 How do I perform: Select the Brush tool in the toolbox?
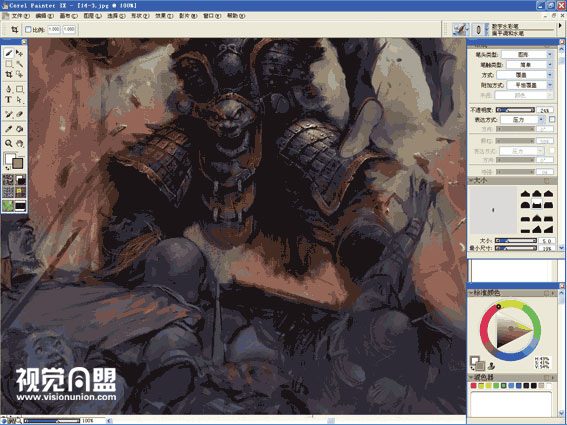click(x=9, y=54)
